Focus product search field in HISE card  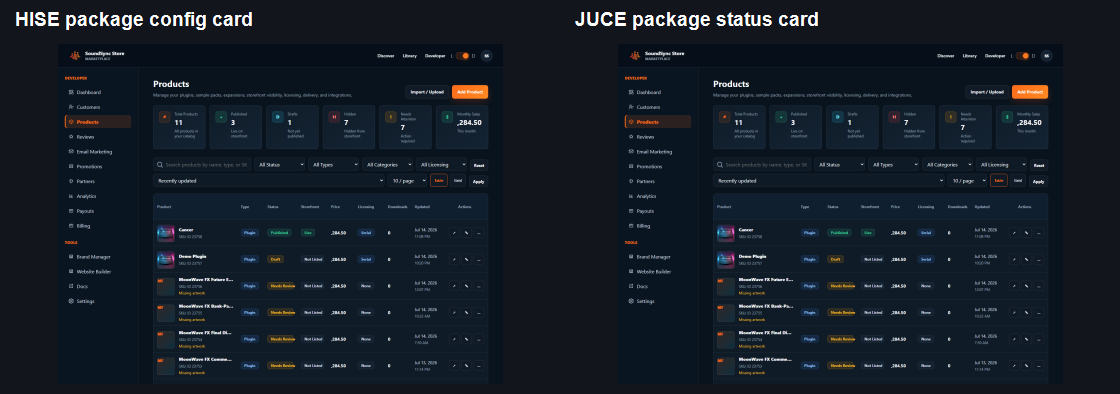click(x=202, y=164)
